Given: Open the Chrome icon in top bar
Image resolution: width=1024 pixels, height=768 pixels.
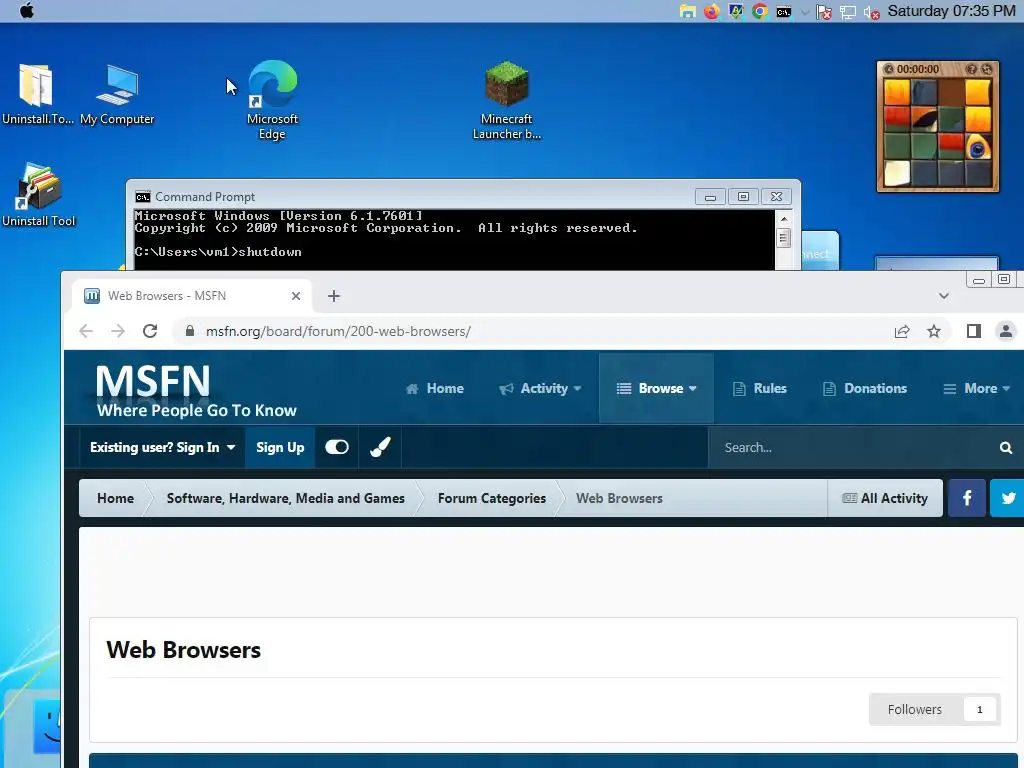Looking at the screenshot, I should pyautogui.click(x=760, y=12).
